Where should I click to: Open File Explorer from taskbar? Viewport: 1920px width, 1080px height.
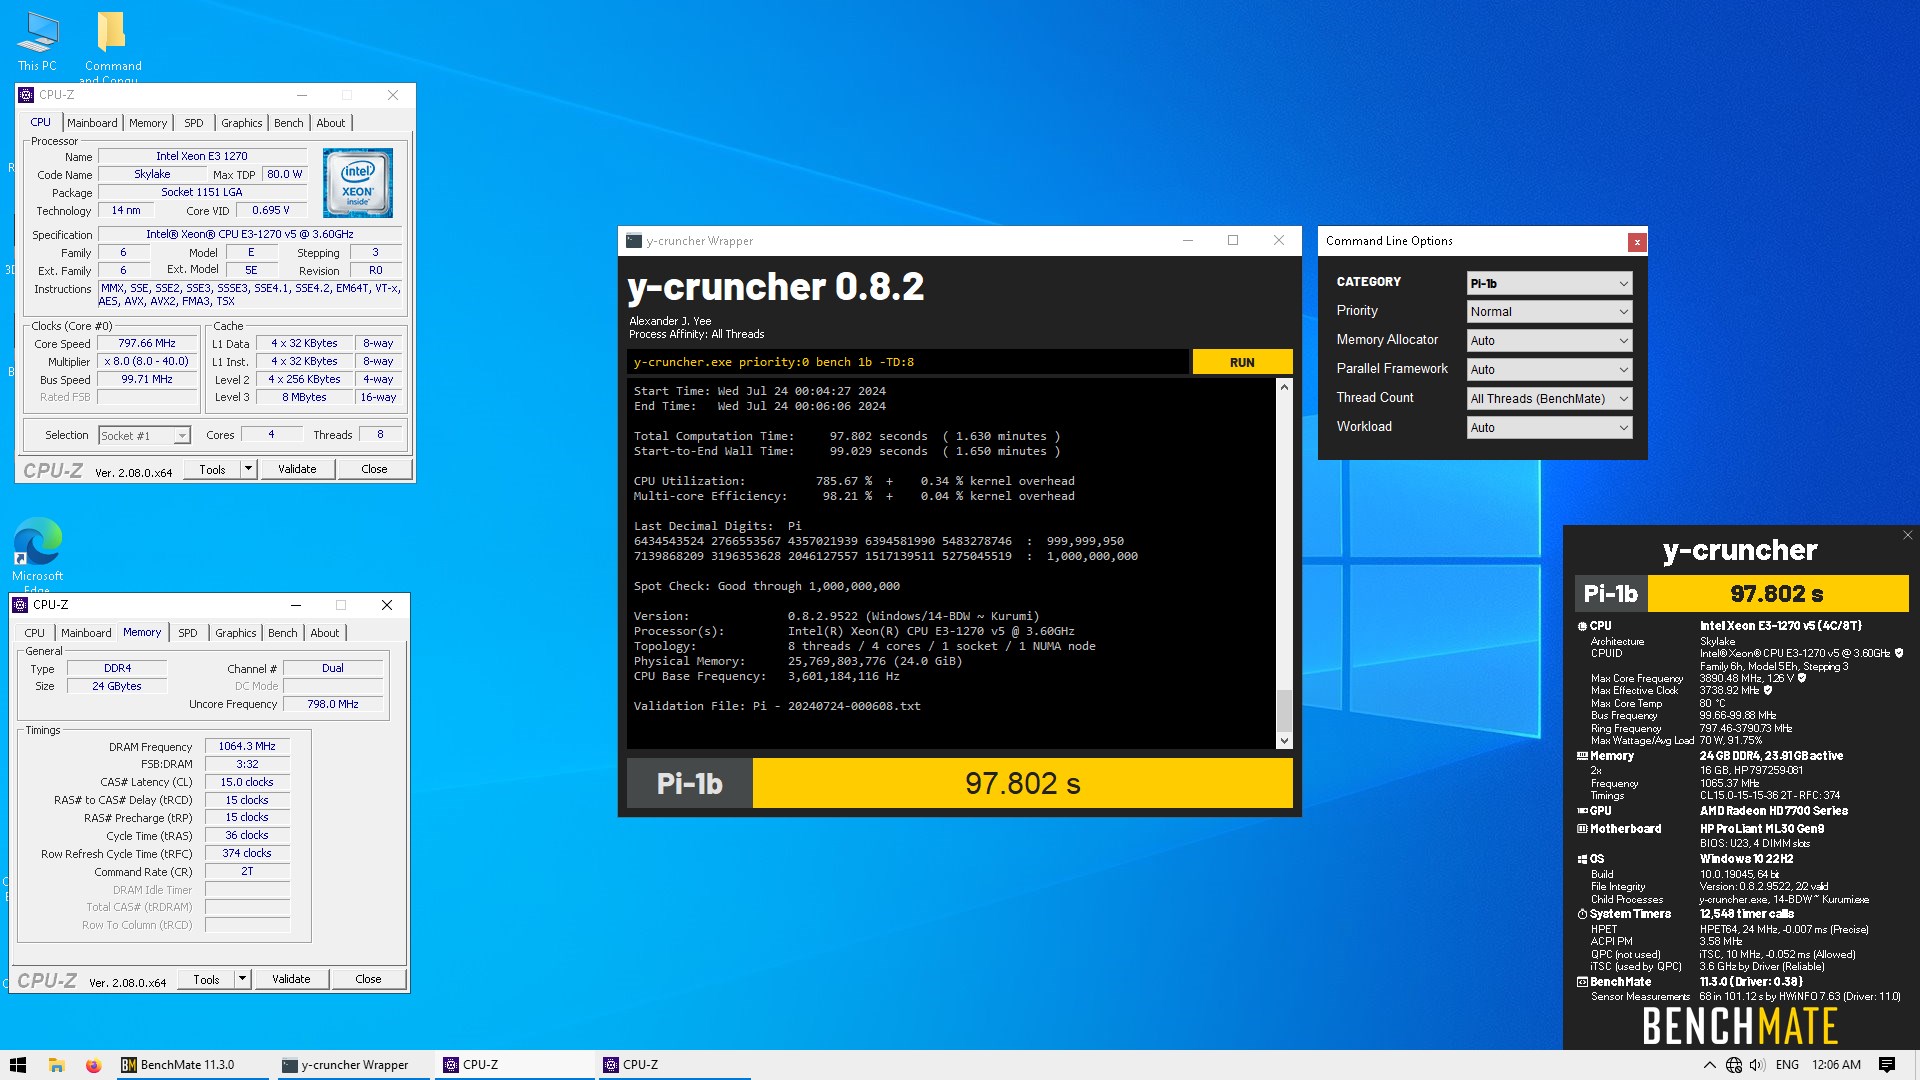click(56, 1065)
